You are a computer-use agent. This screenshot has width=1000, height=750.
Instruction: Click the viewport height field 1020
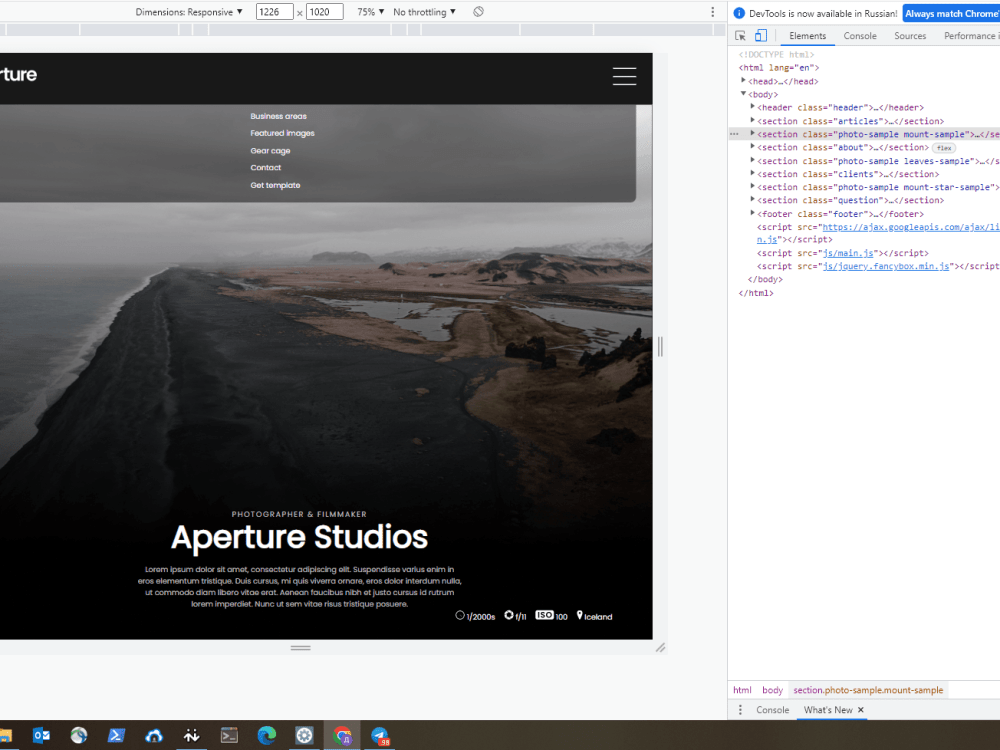click(x=325, y=11)
